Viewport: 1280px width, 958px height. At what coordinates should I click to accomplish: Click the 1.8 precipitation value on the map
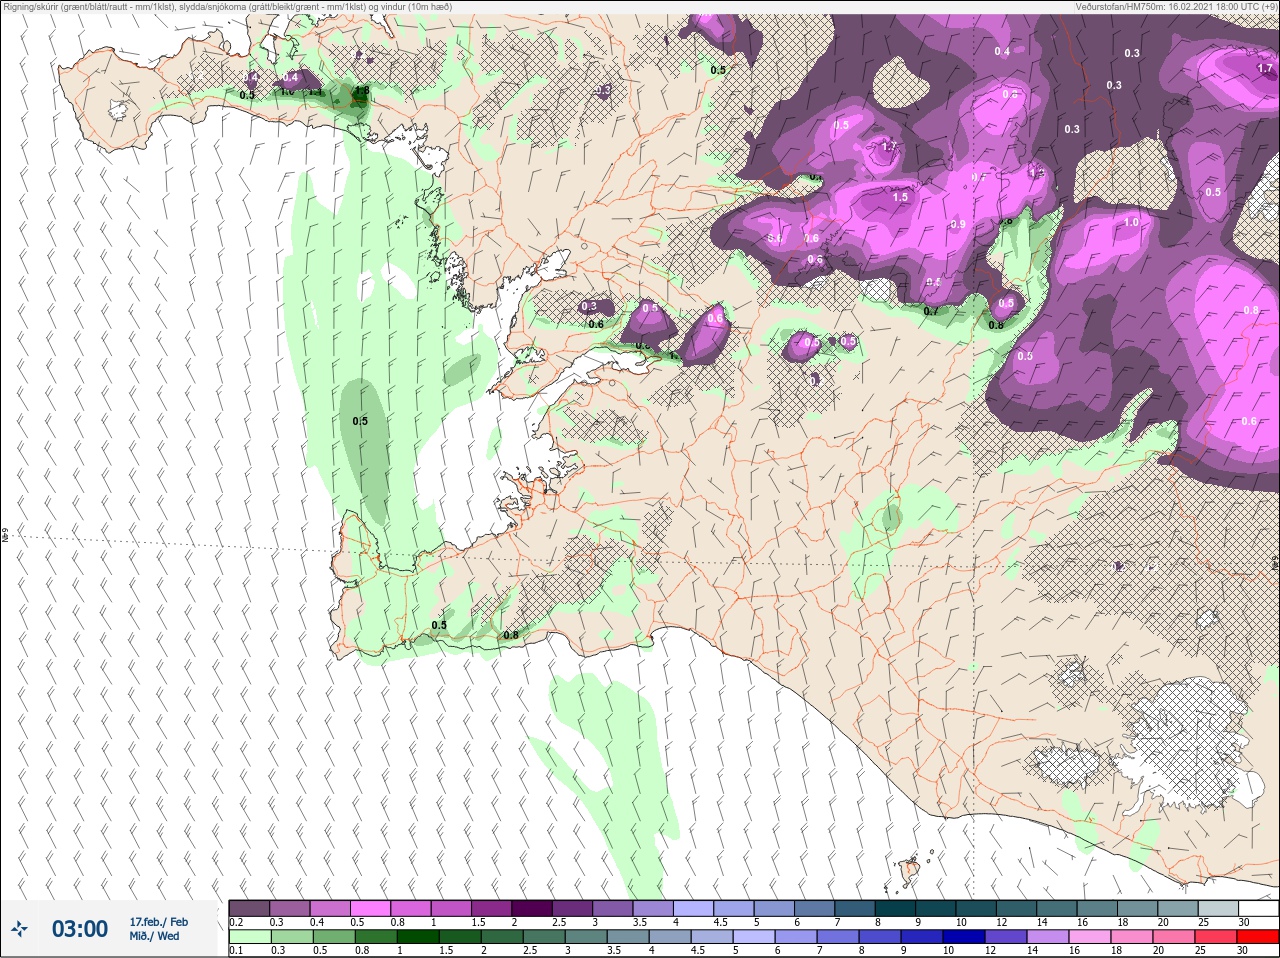(362, 90)
